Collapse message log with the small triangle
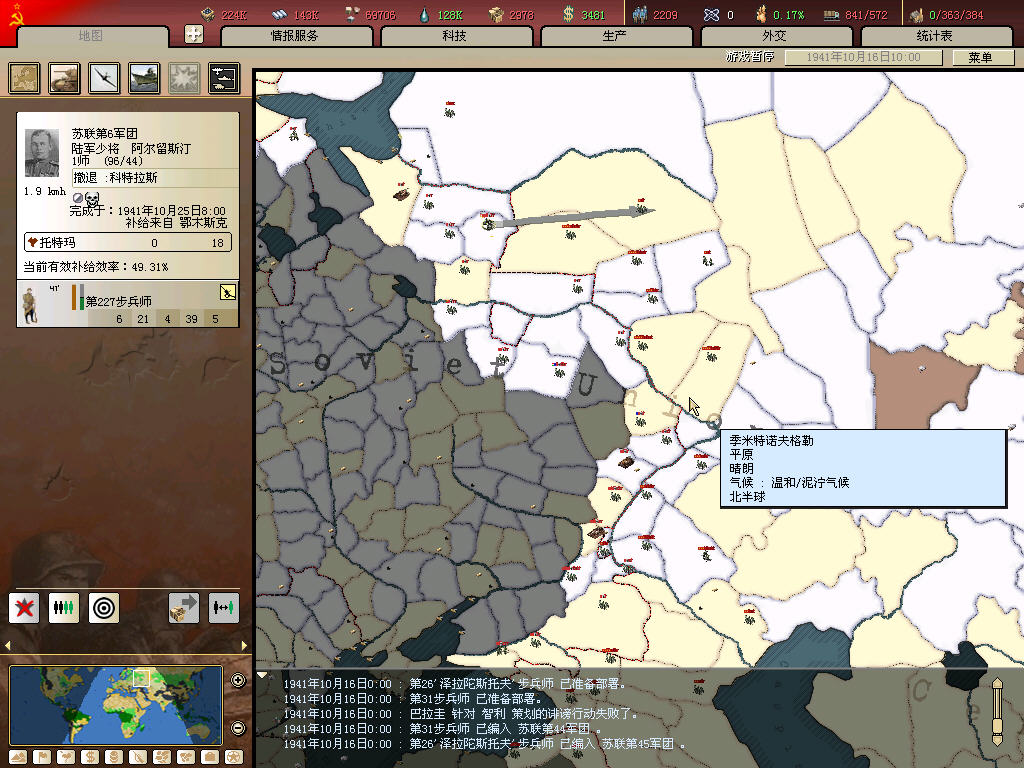Screen dimensions: 1024x768 click(x=262, y=676)
